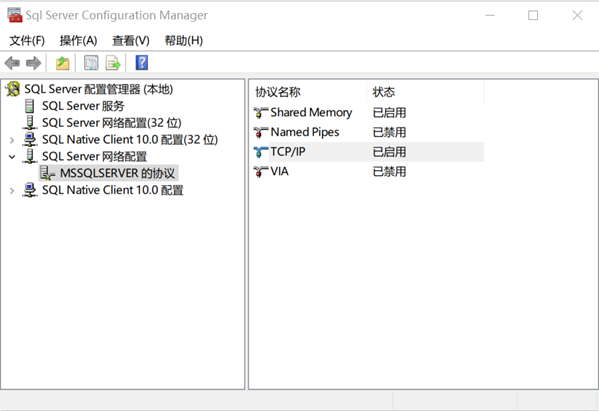Open the 文件(F) menu
The width and height of the screenshot is (599, 411).
27,40
